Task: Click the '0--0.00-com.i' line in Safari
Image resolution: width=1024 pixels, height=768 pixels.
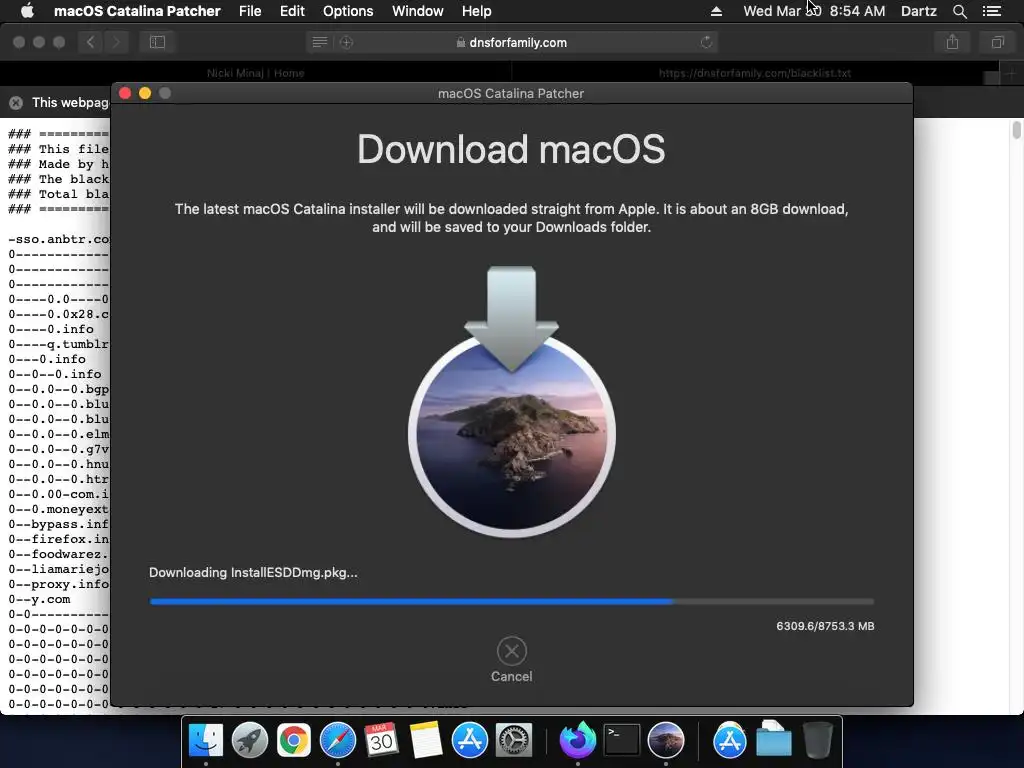Action: (59, 494)
